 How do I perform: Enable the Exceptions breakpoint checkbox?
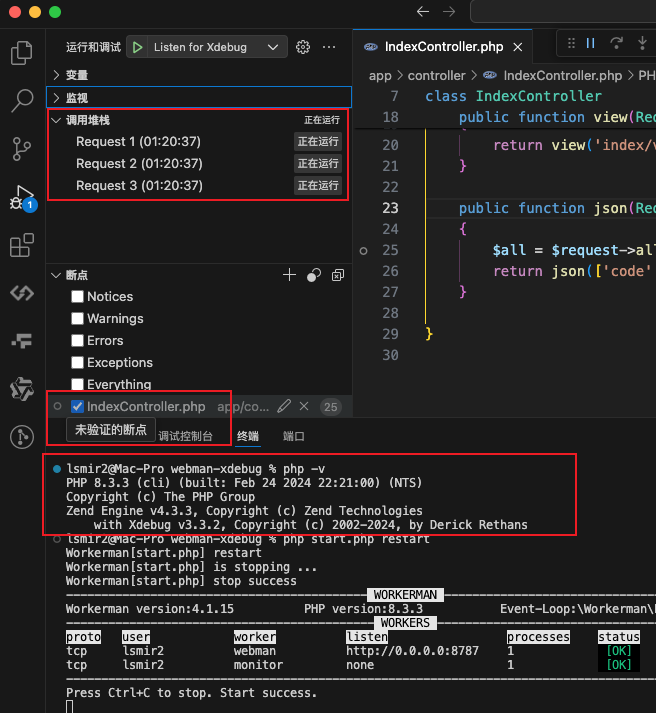point(77,362)
